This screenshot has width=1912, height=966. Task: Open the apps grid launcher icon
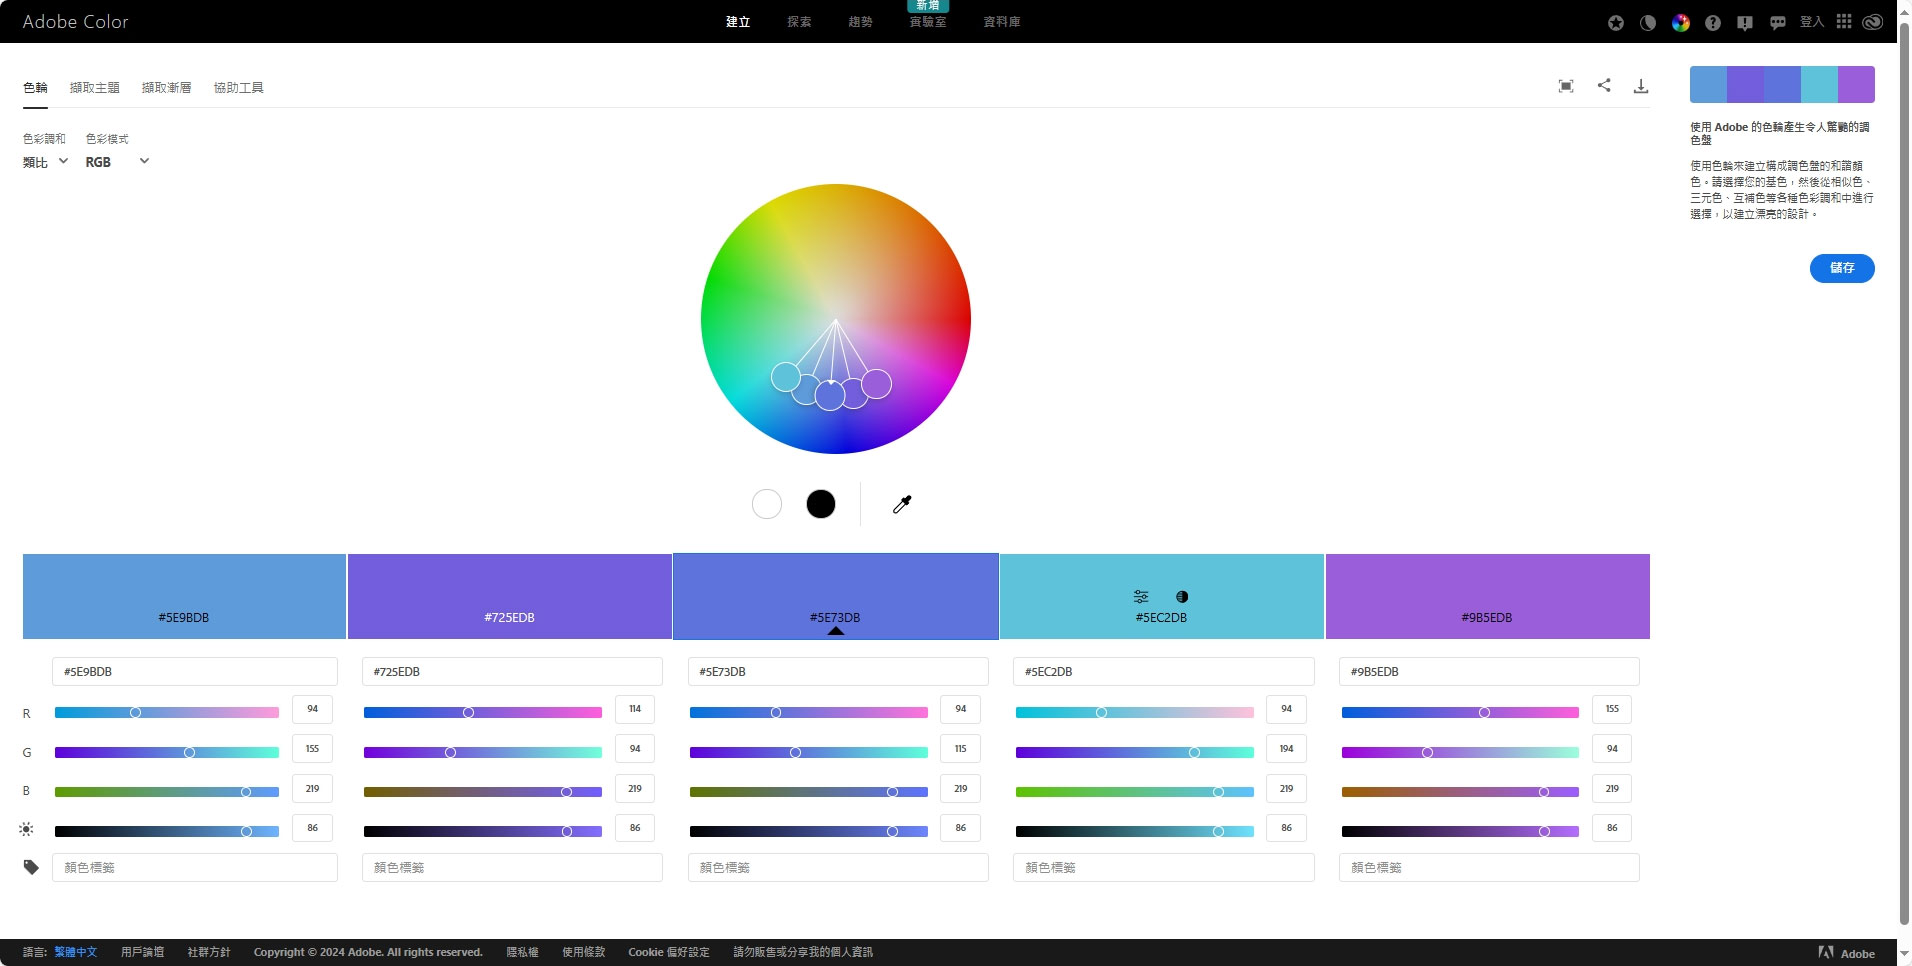pyautogui.click(x=1844, y=21)
